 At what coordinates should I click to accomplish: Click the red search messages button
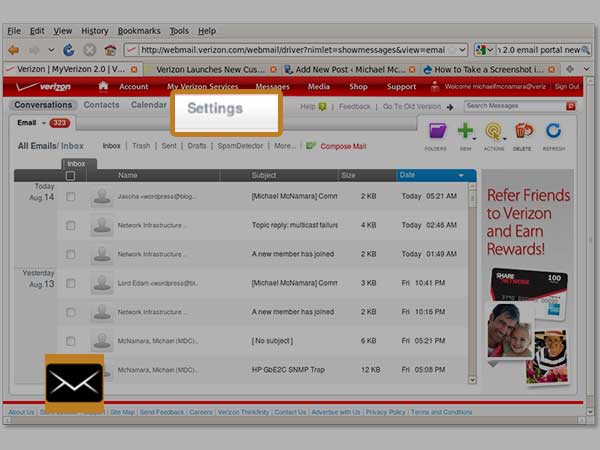(571, 106)
